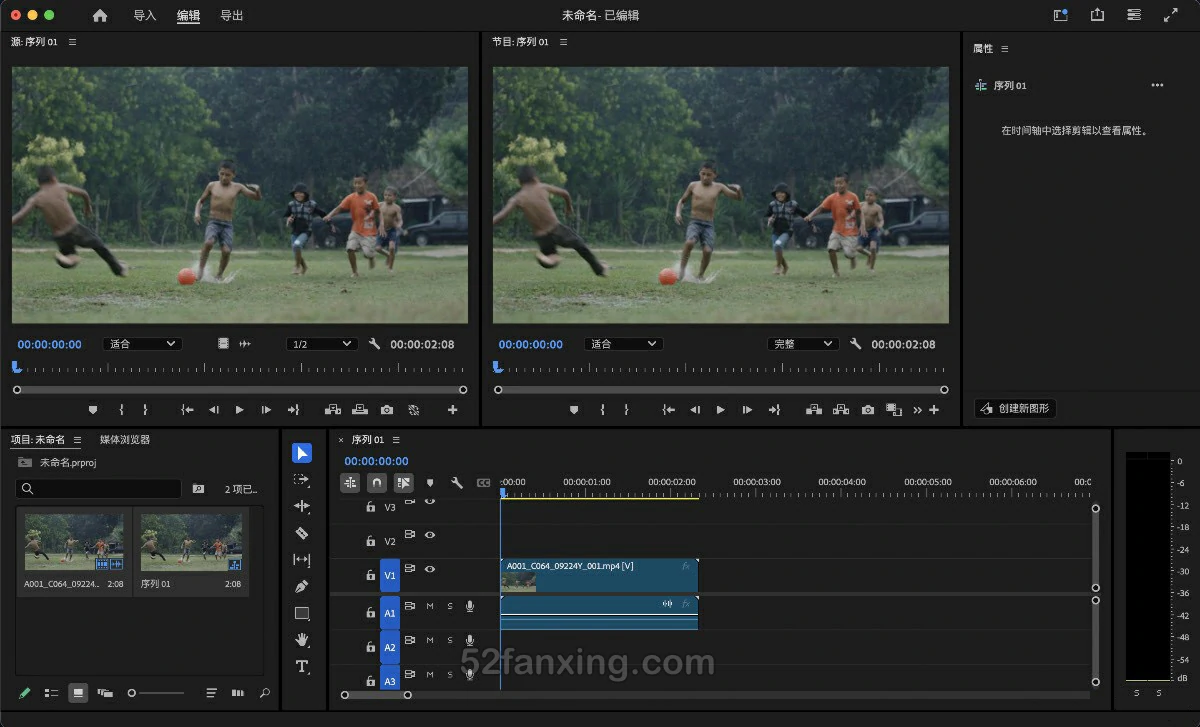Mute audio track A1
Screen dimensions: 1200x727
click(430, 606)
